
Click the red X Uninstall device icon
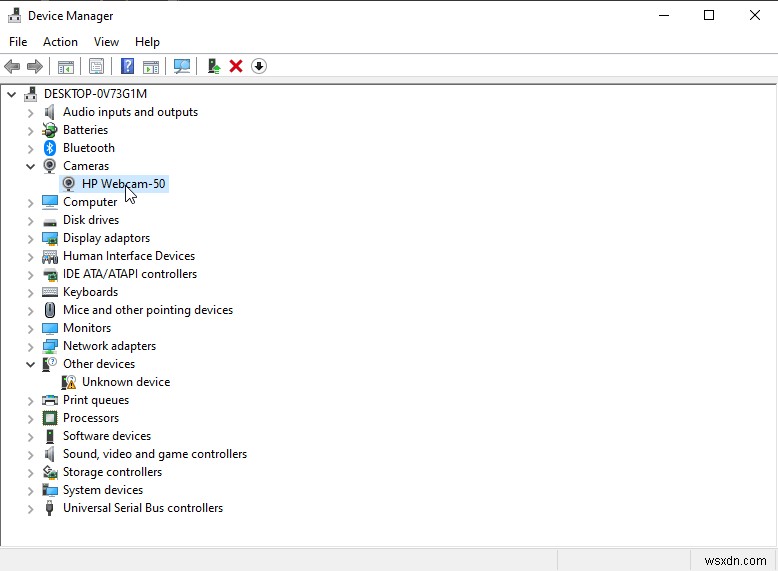click(x=236, y=66)
